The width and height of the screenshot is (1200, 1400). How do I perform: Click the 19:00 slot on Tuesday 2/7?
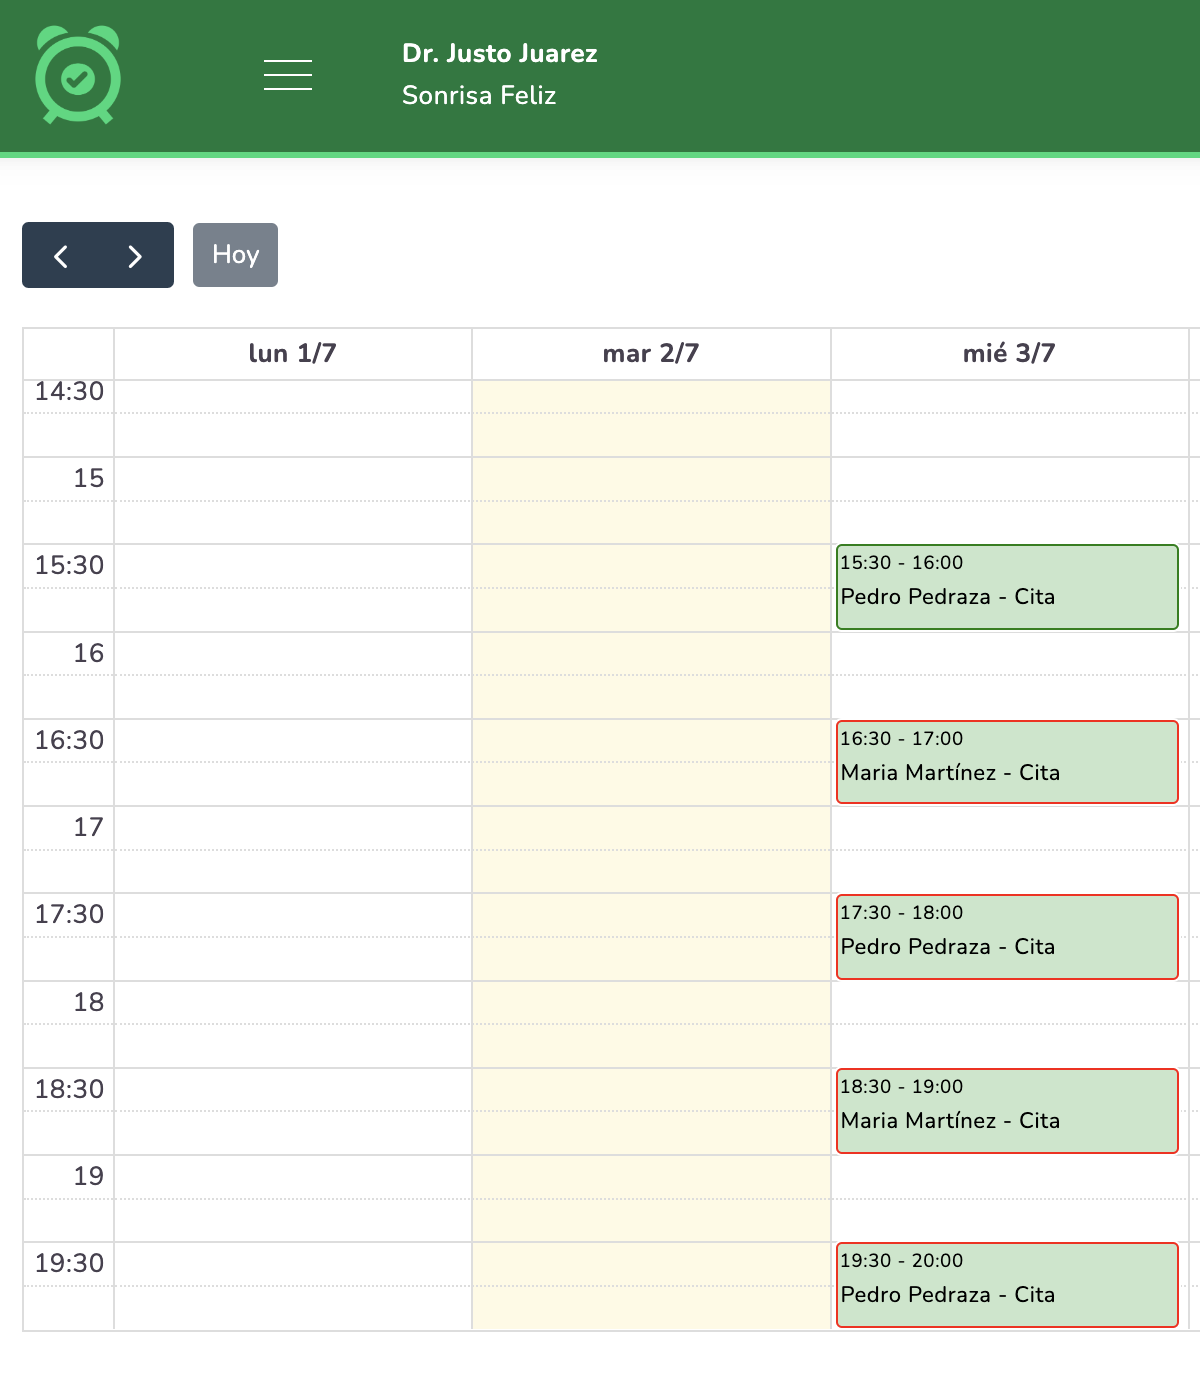click(x=651, y=1177)
